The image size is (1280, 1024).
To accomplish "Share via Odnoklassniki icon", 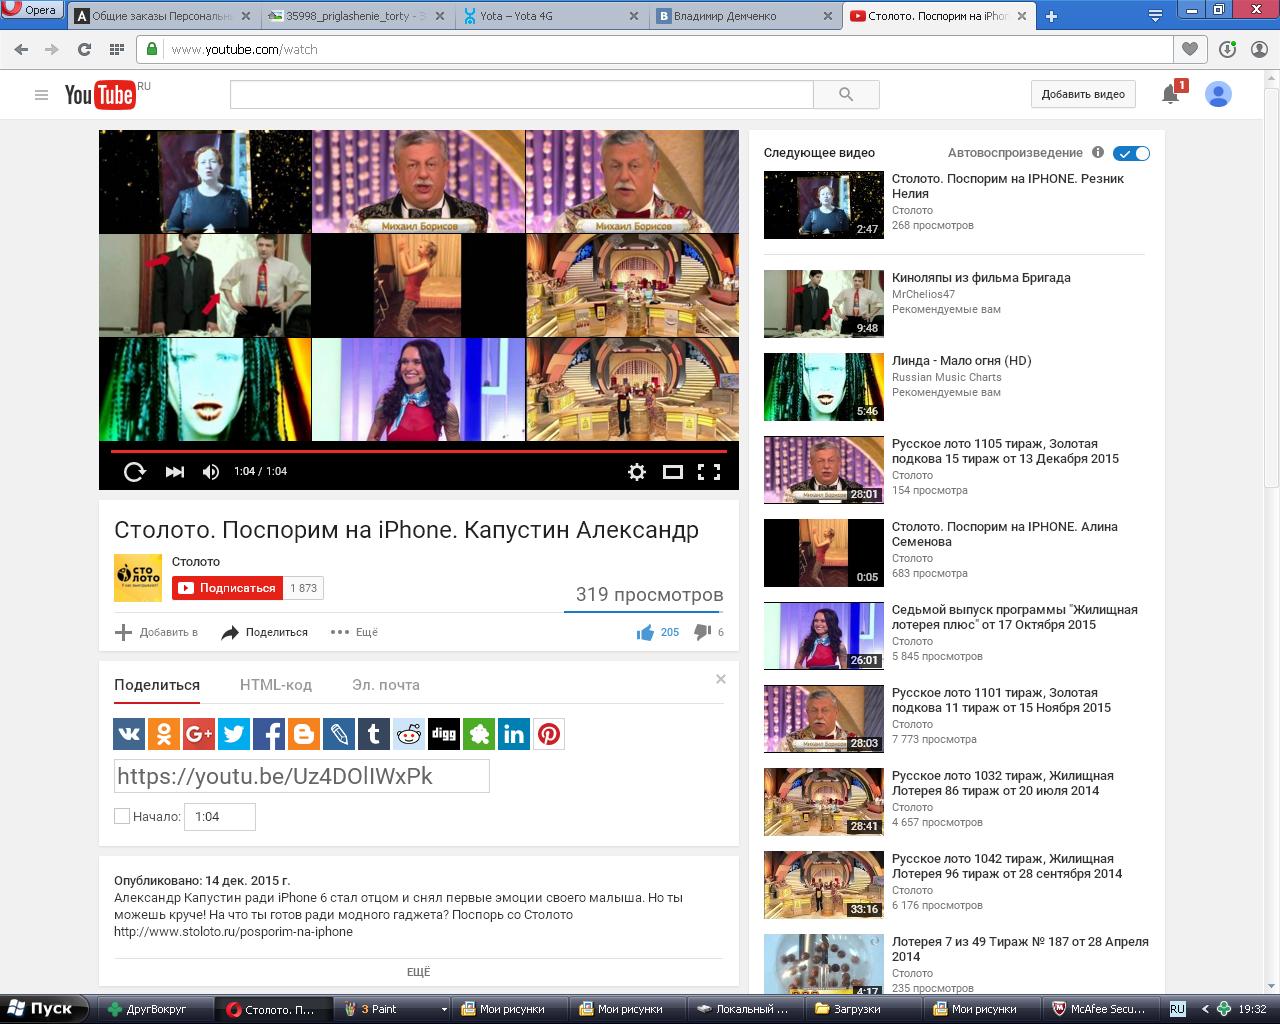I will (x=164, y=734).
